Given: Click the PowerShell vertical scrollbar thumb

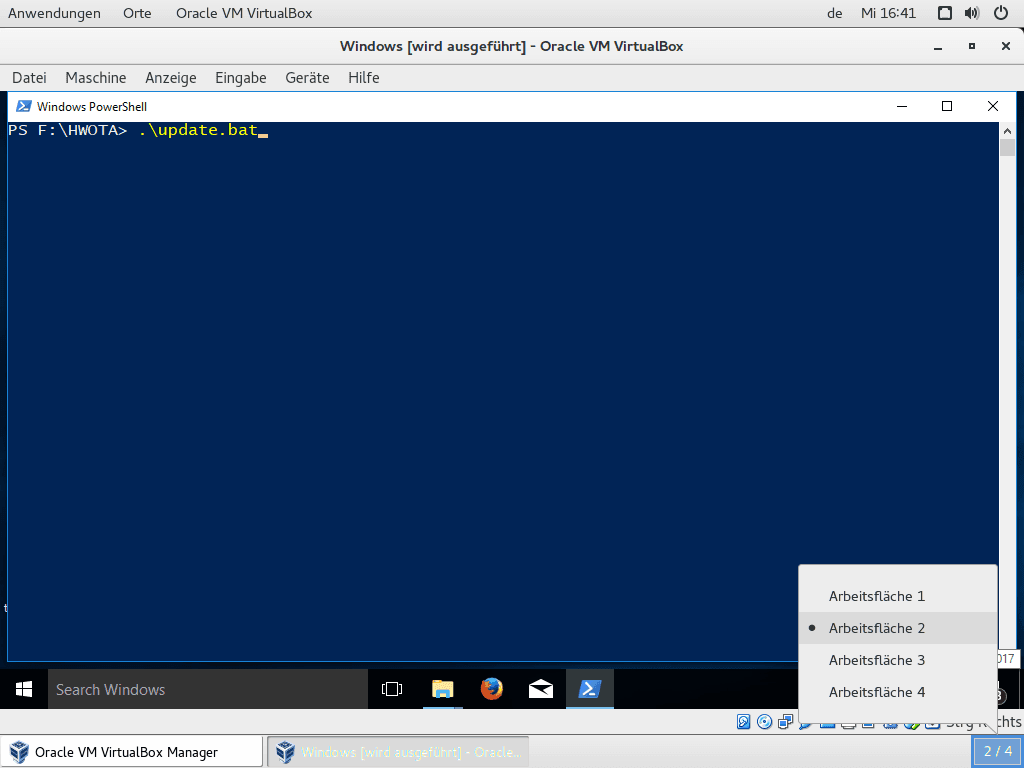Looking at the screenshot, I should 1007,148.
